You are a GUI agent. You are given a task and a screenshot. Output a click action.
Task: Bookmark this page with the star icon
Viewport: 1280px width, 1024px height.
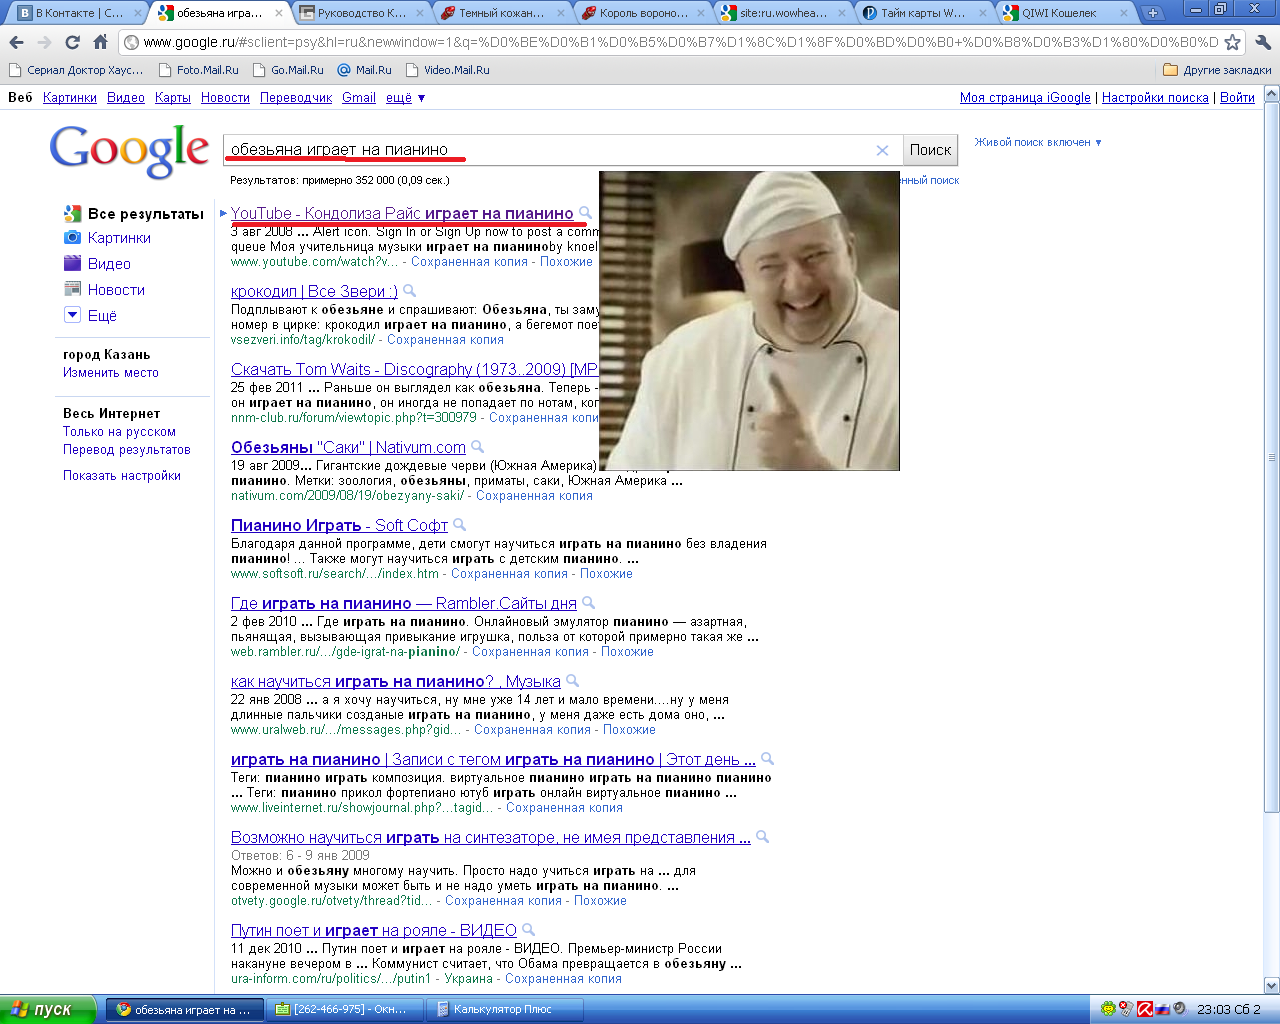click(1233, 42)
